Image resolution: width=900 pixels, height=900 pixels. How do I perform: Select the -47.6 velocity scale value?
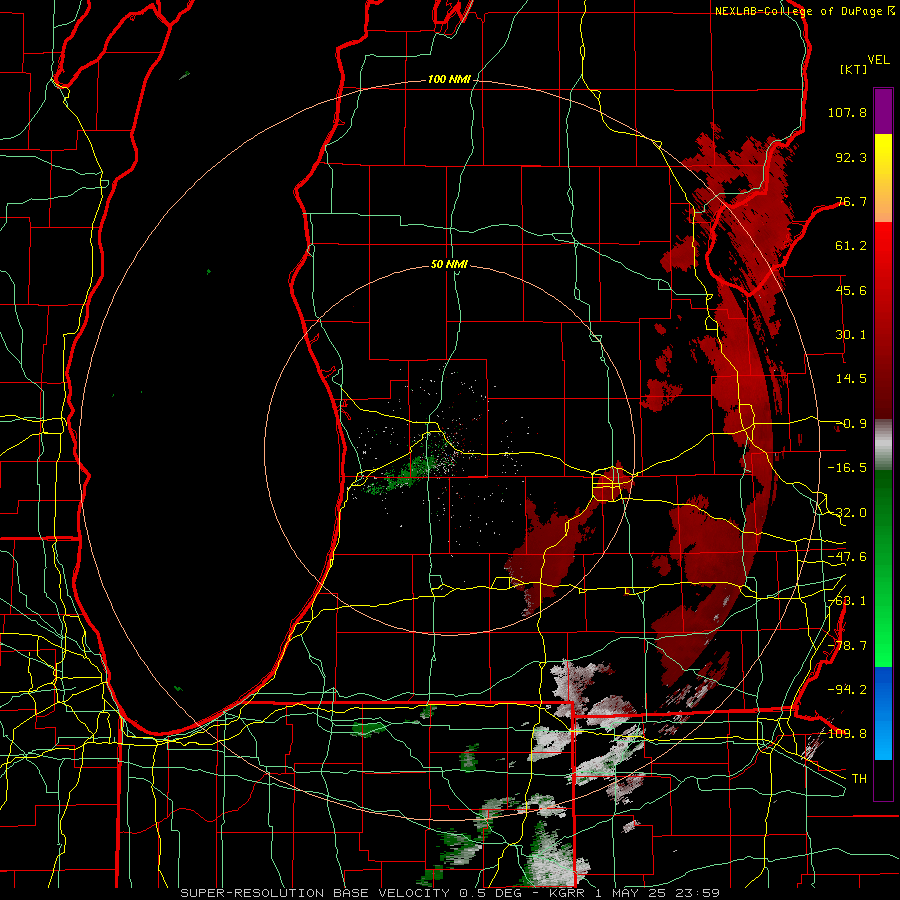point(847,557)
